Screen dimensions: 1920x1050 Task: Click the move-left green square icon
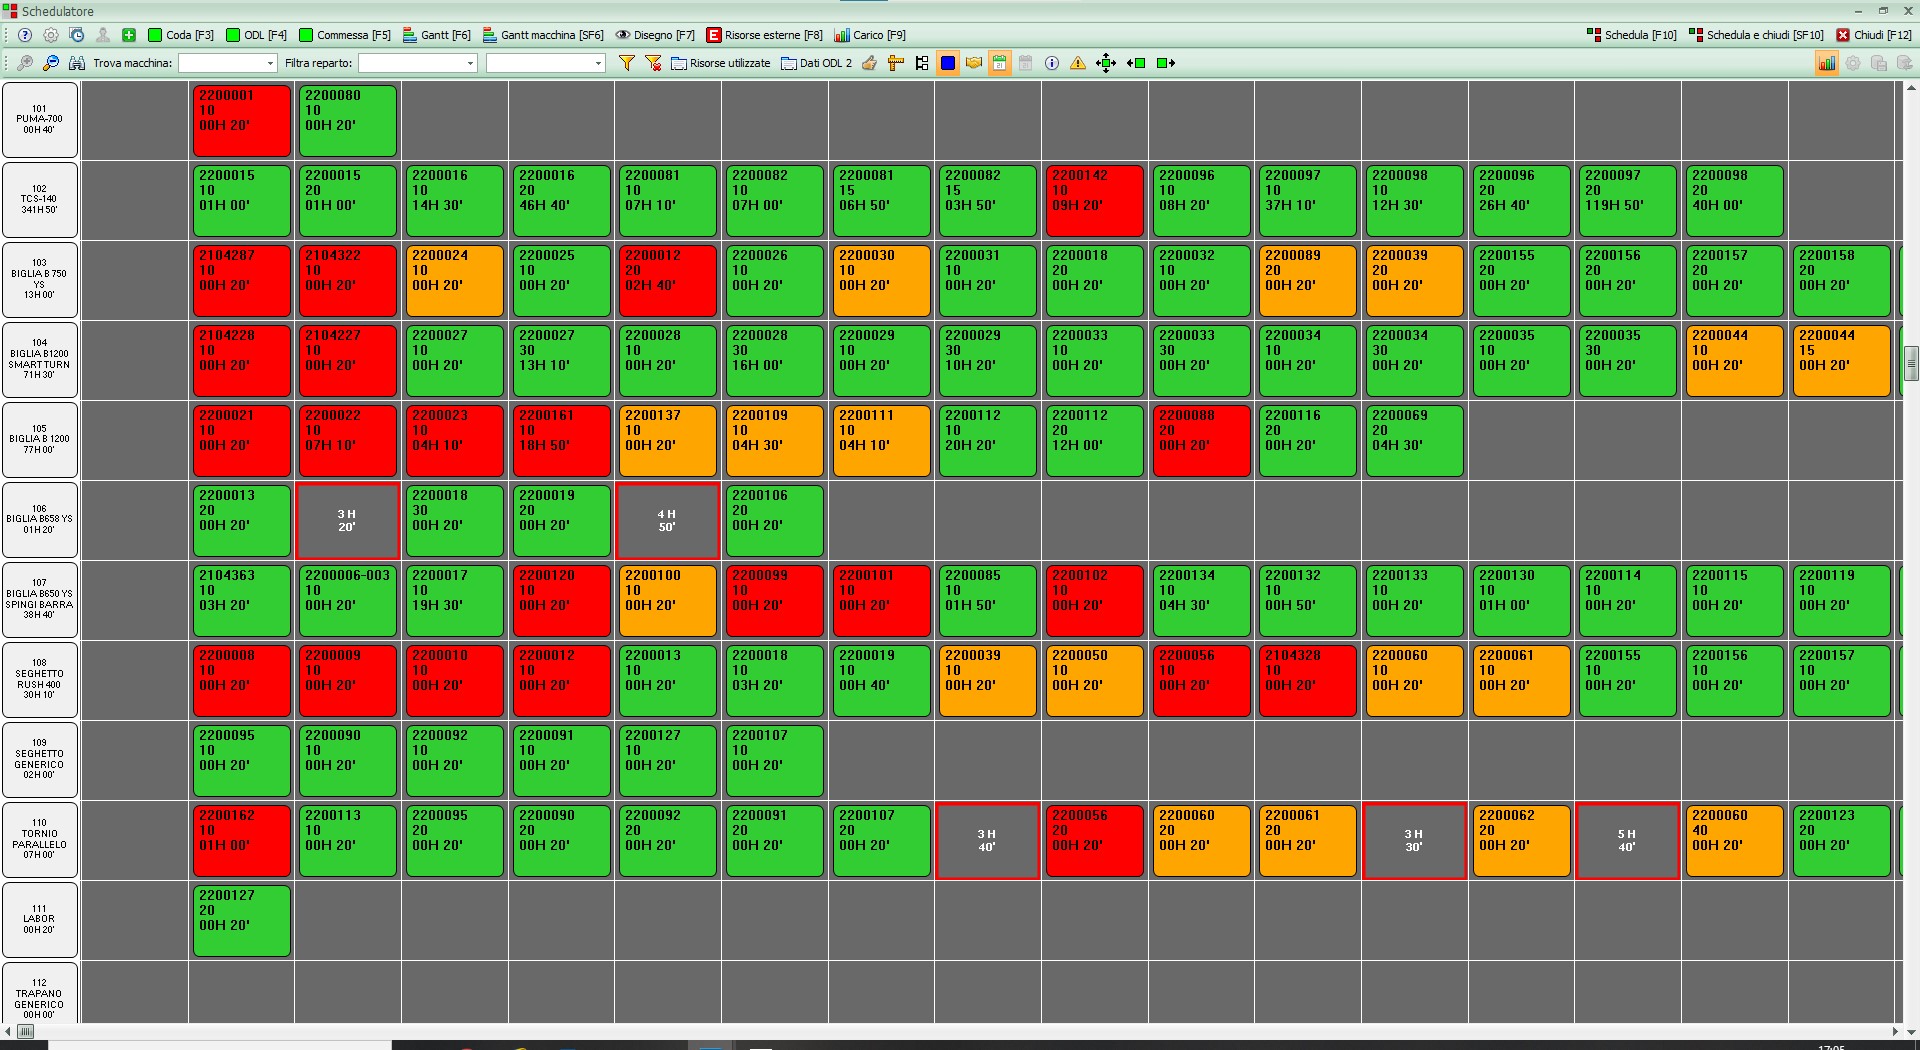(1136, 63)
